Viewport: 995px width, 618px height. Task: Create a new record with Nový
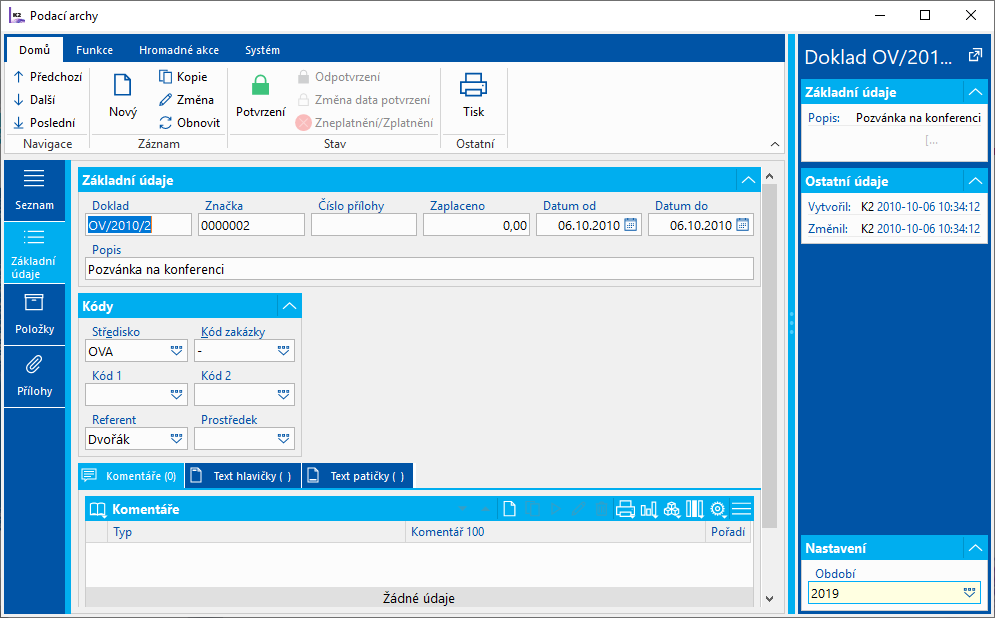122,96
